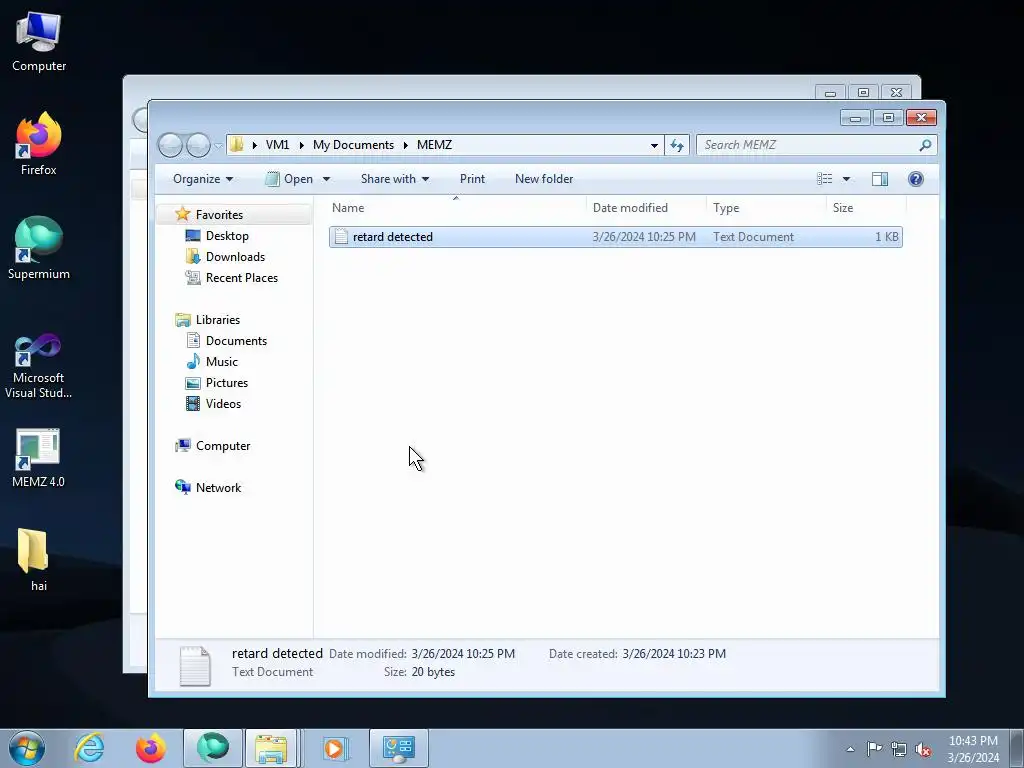Open the recent pages dropdown arrow
The image size is (1024, 768).
218,146
